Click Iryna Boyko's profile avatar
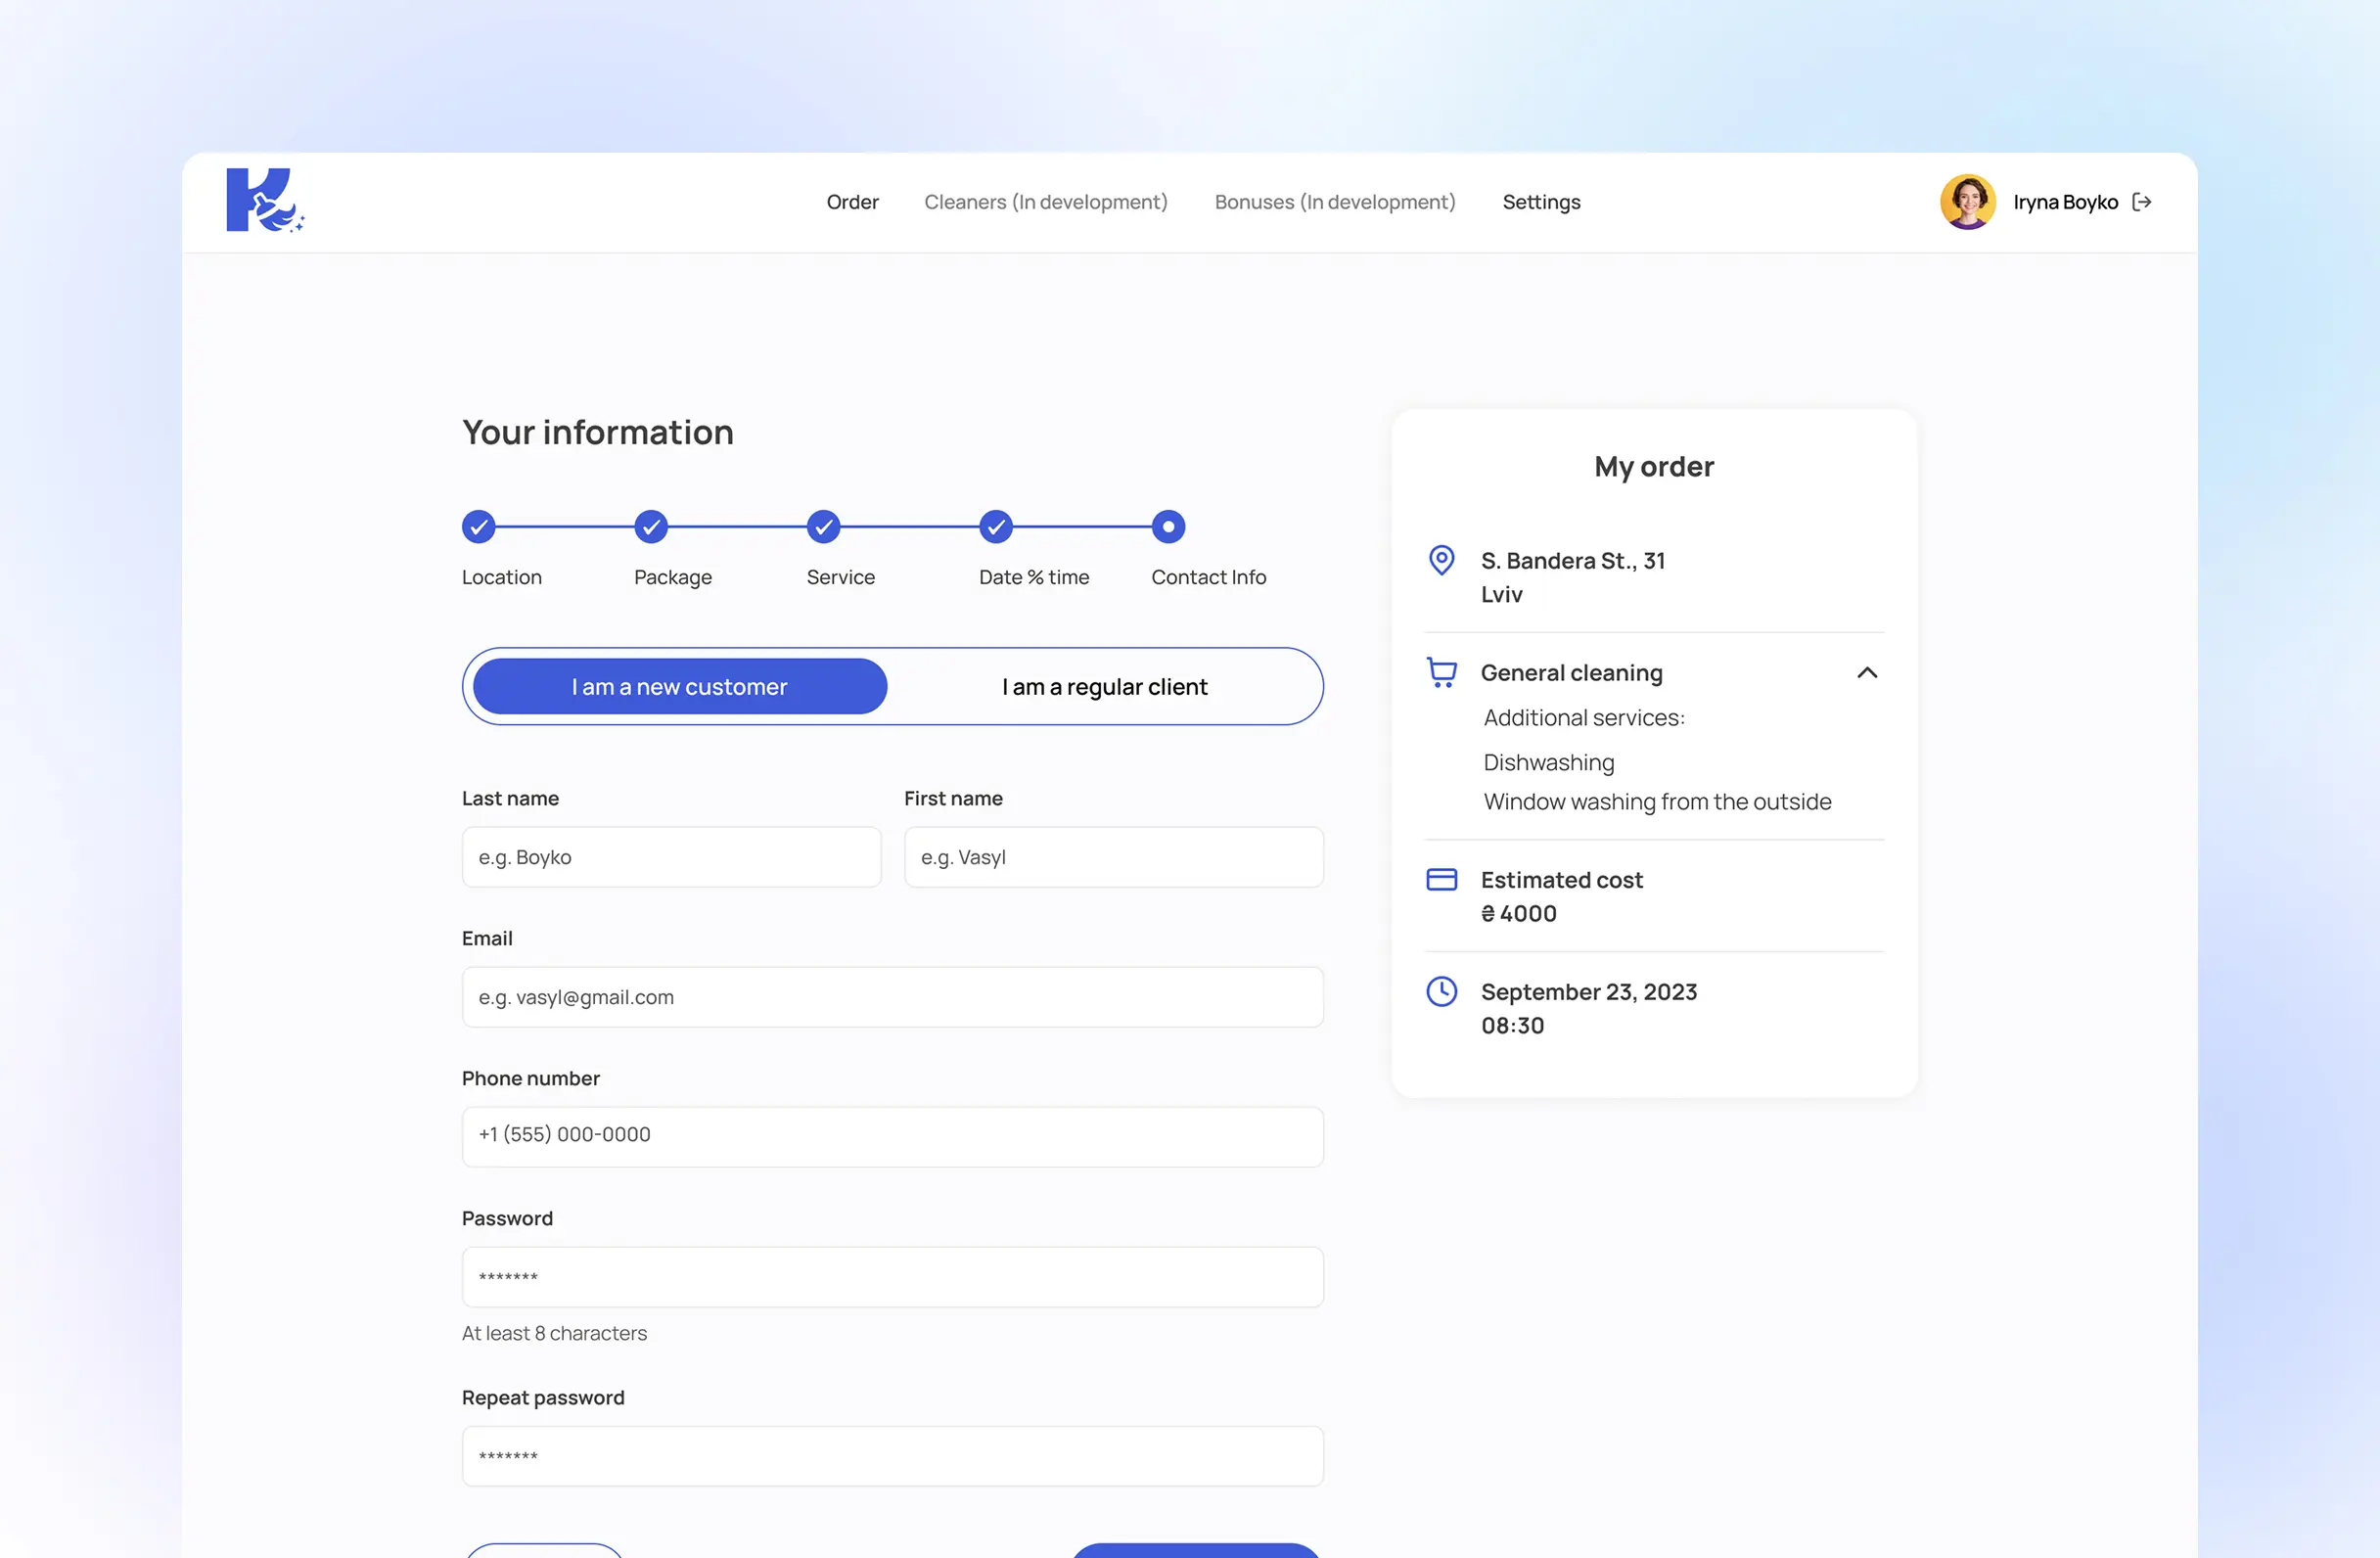2380x1558 pixels. (1967, 202)
